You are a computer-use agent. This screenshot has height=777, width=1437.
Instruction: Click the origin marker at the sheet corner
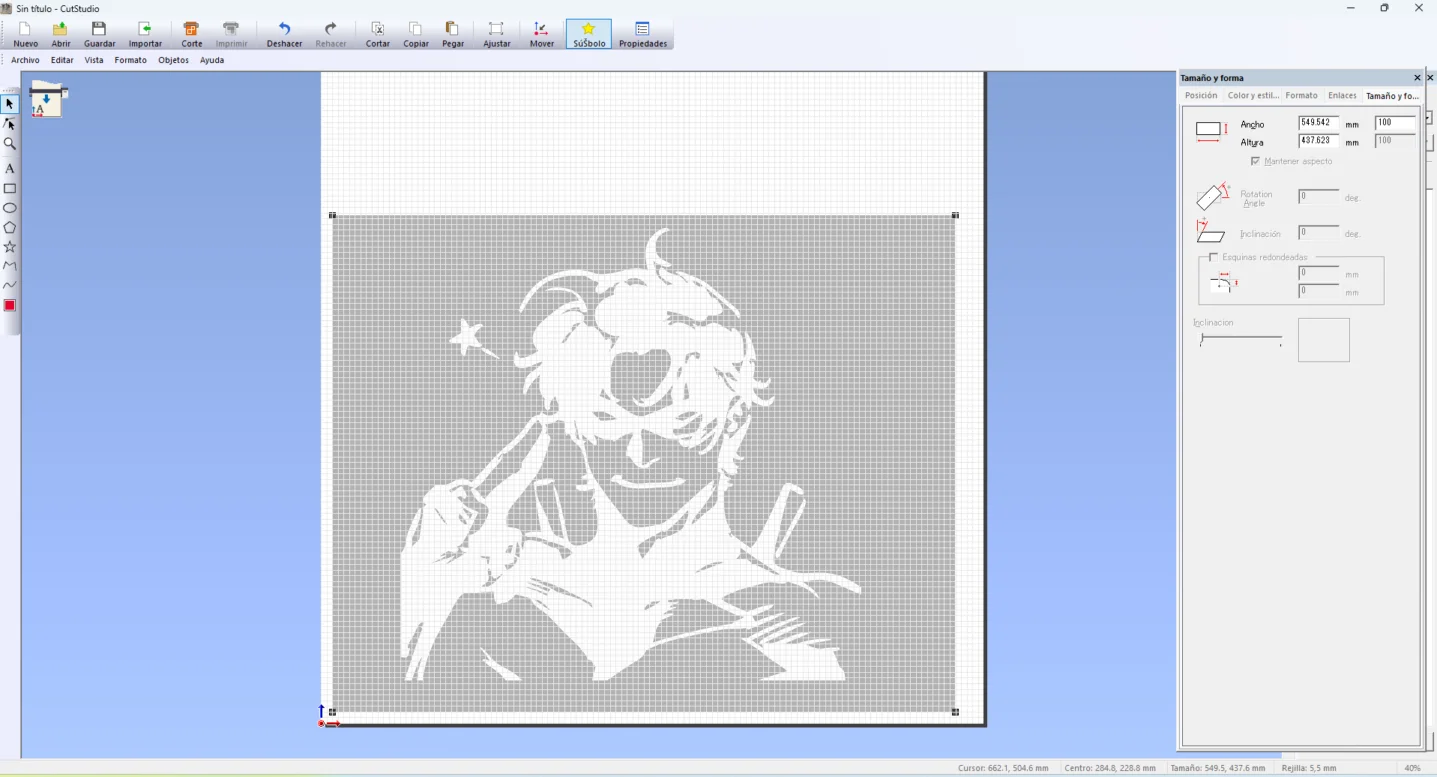(322, 723)
